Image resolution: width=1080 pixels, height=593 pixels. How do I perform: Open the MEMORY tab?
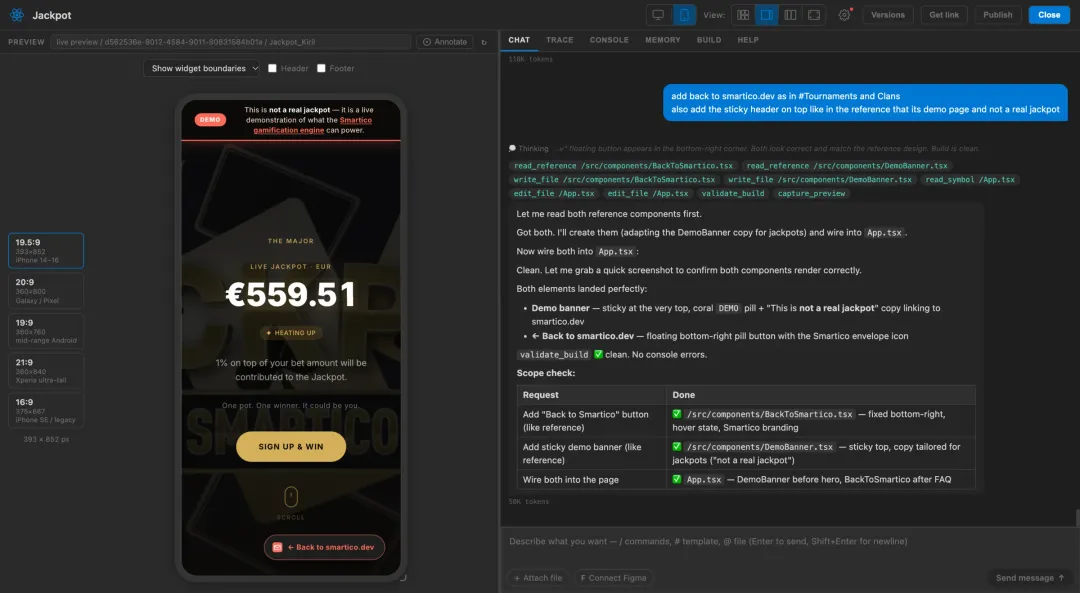click(663, 40)
